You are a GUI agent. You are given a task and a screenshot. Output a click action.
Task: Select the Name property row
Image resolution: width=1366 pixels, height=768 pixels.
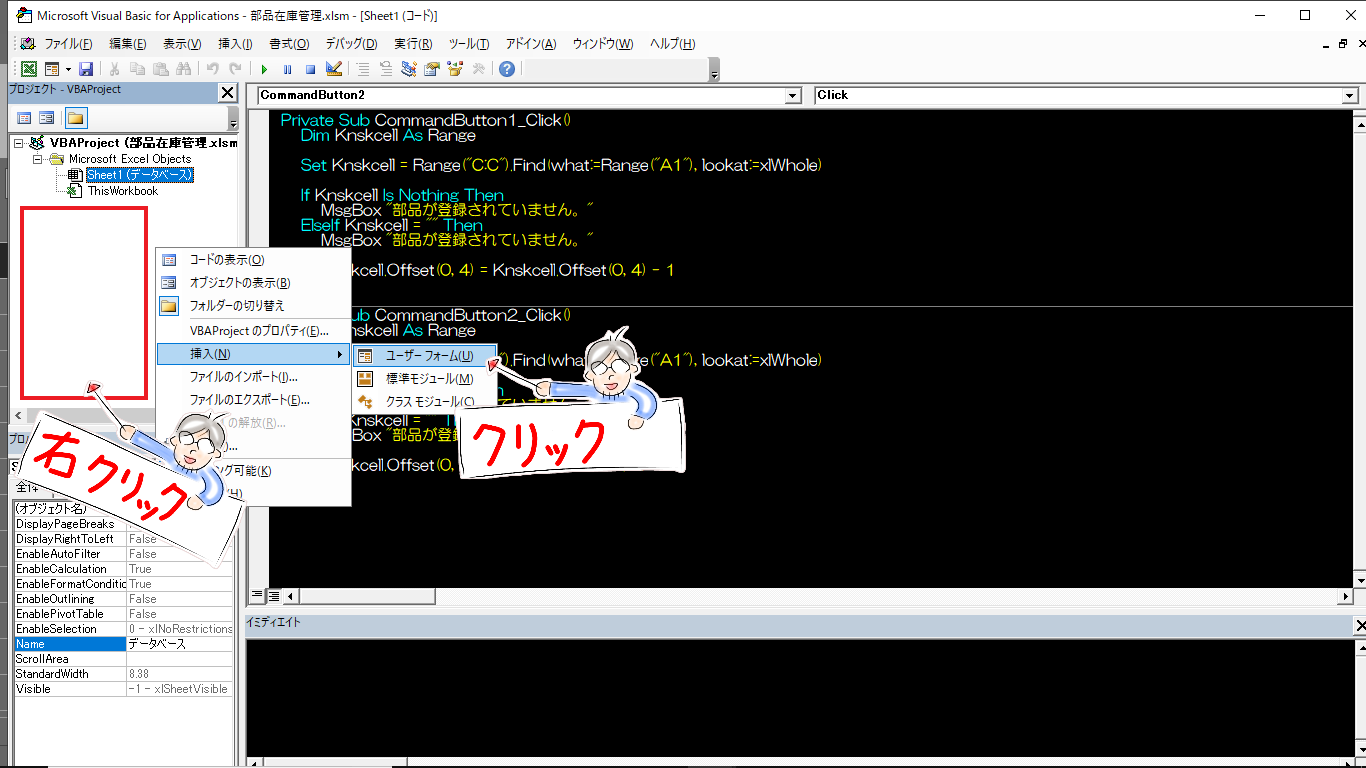coord(124,644)
